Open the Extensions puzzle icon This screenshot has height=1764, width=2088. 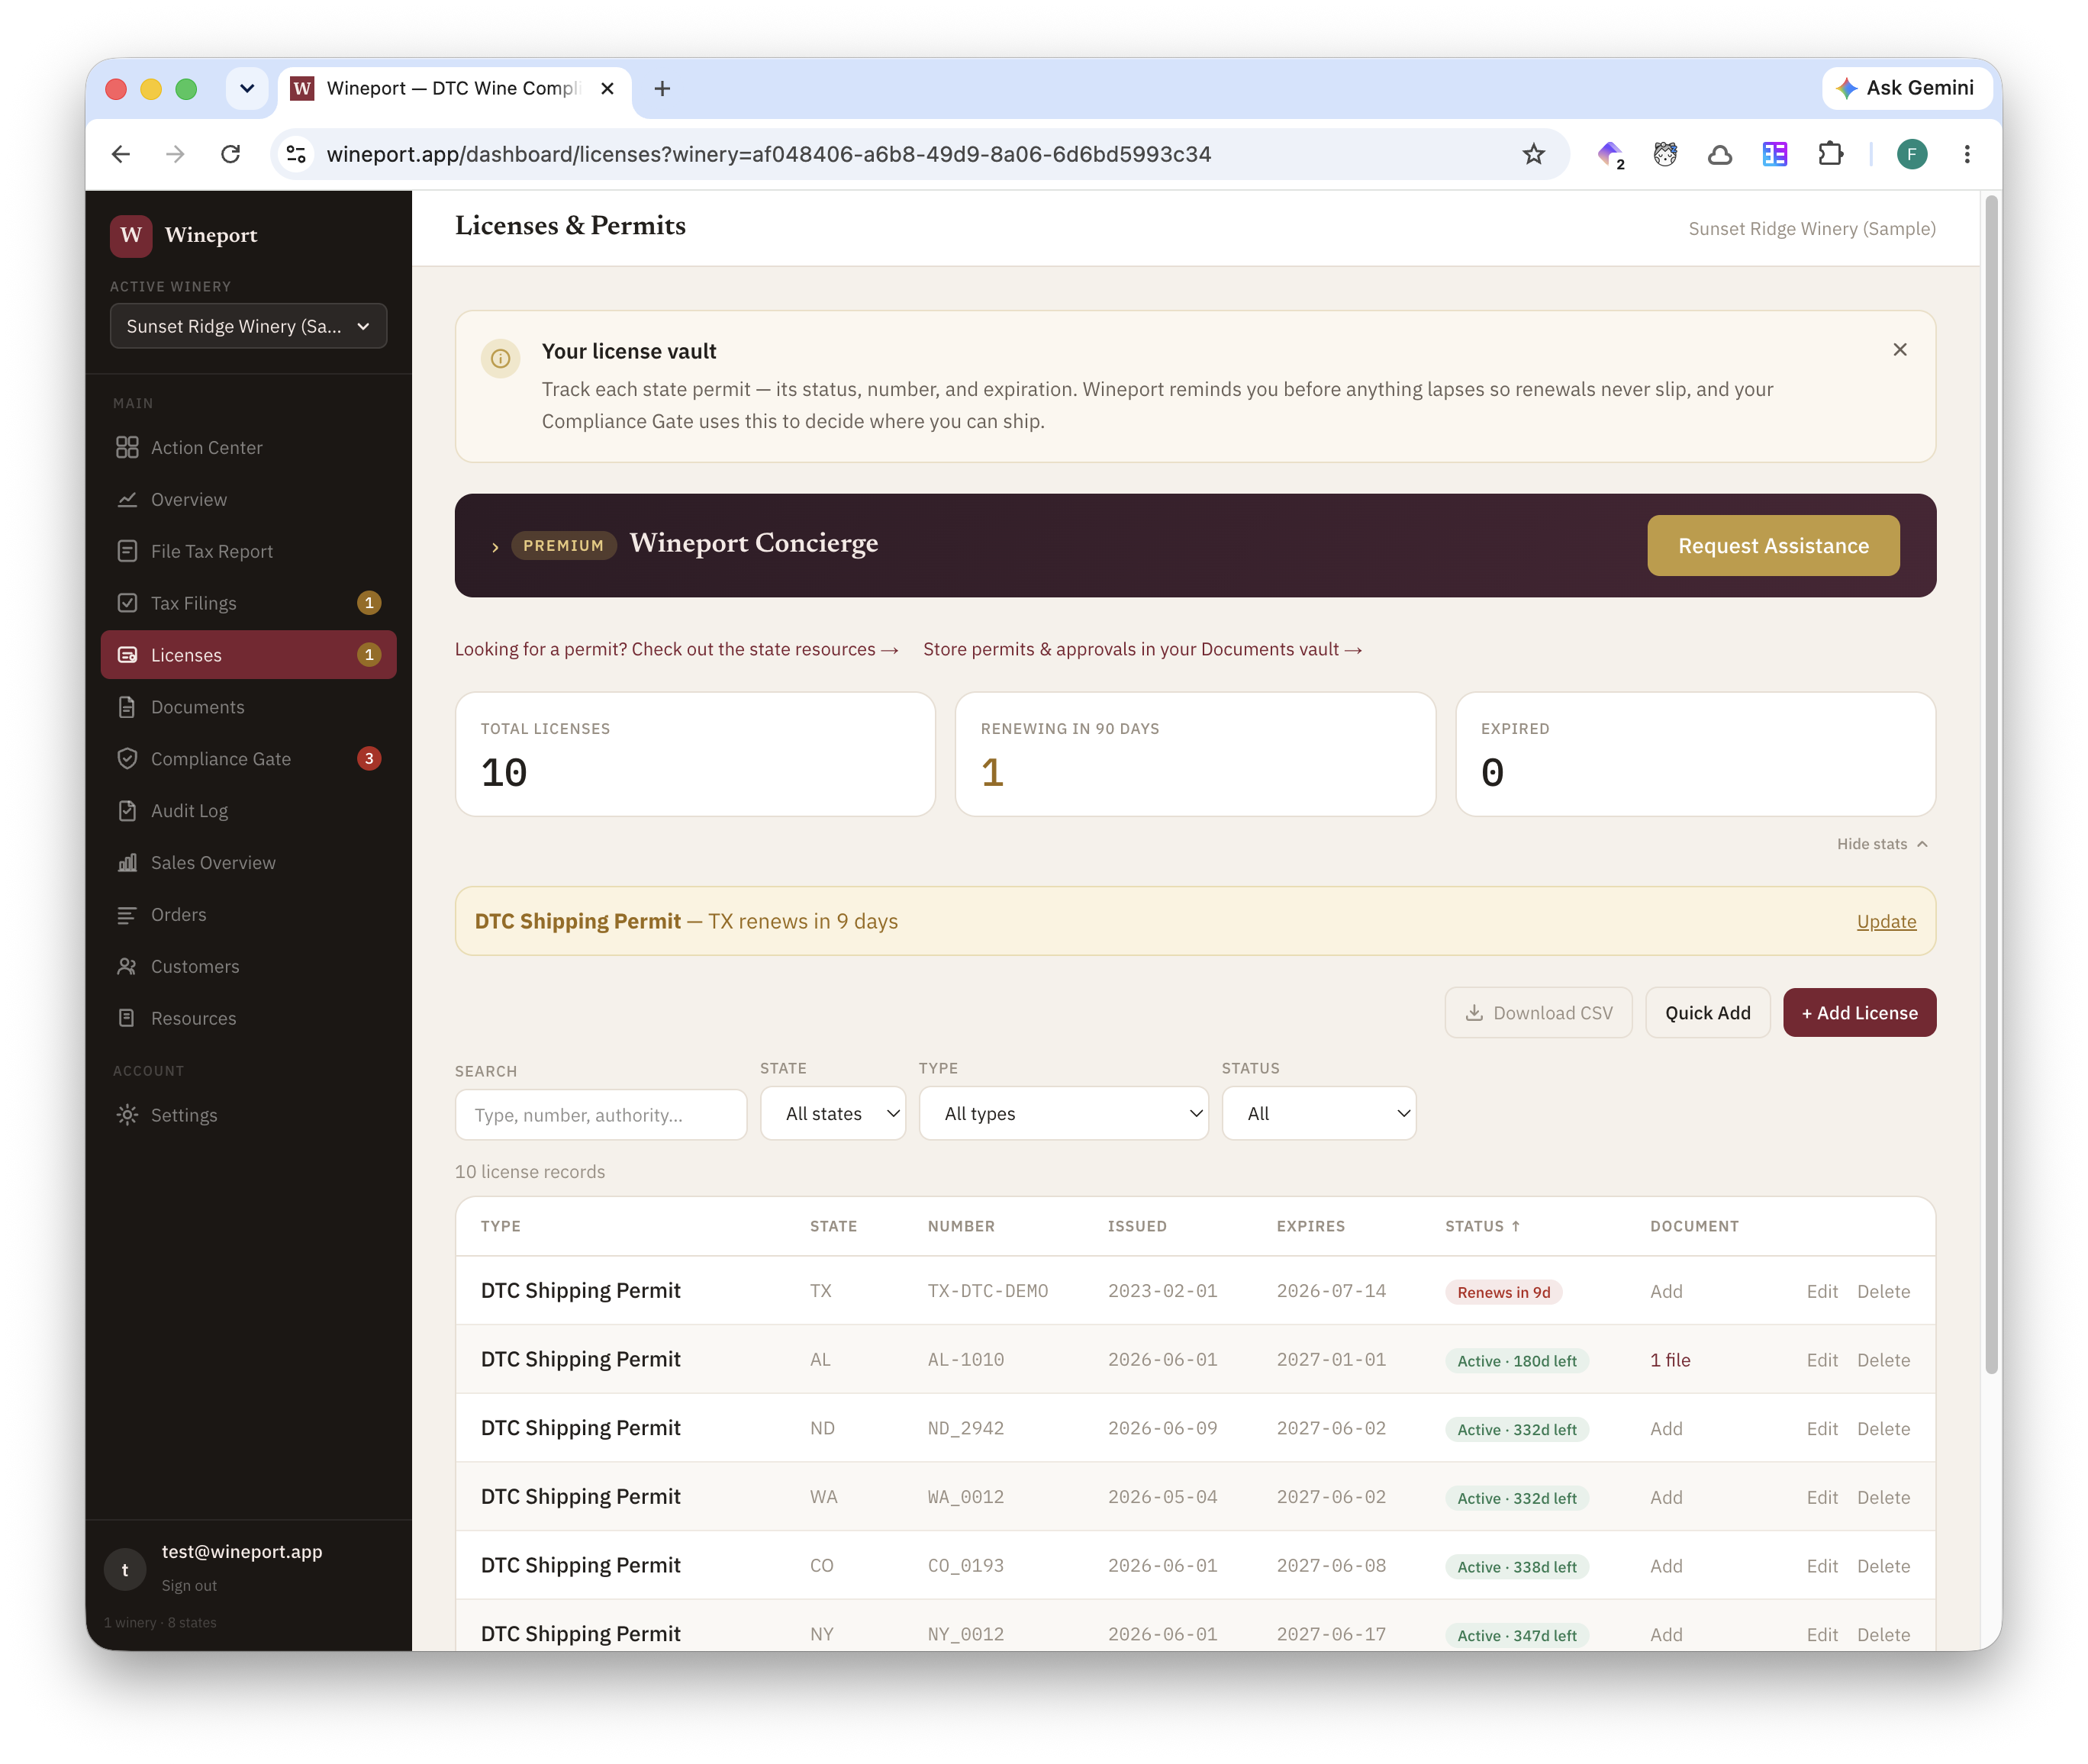click(1829, 154)
